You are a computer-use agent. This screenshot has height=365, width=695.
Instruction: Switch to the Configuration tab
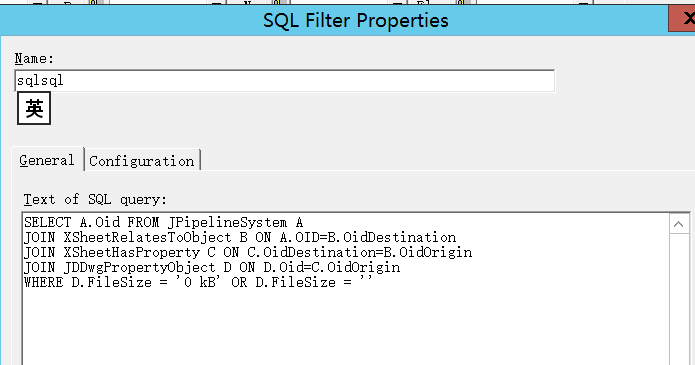[x=142, y=161]
